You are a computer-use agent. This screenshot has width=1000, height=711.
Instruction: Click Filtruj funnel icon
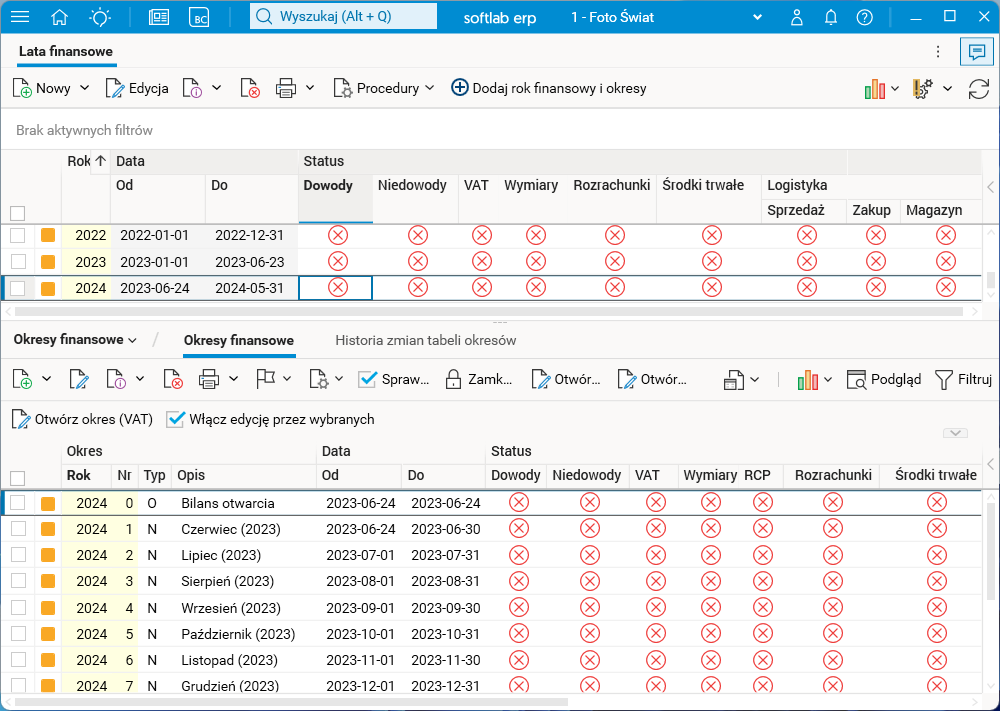(944, 380)
